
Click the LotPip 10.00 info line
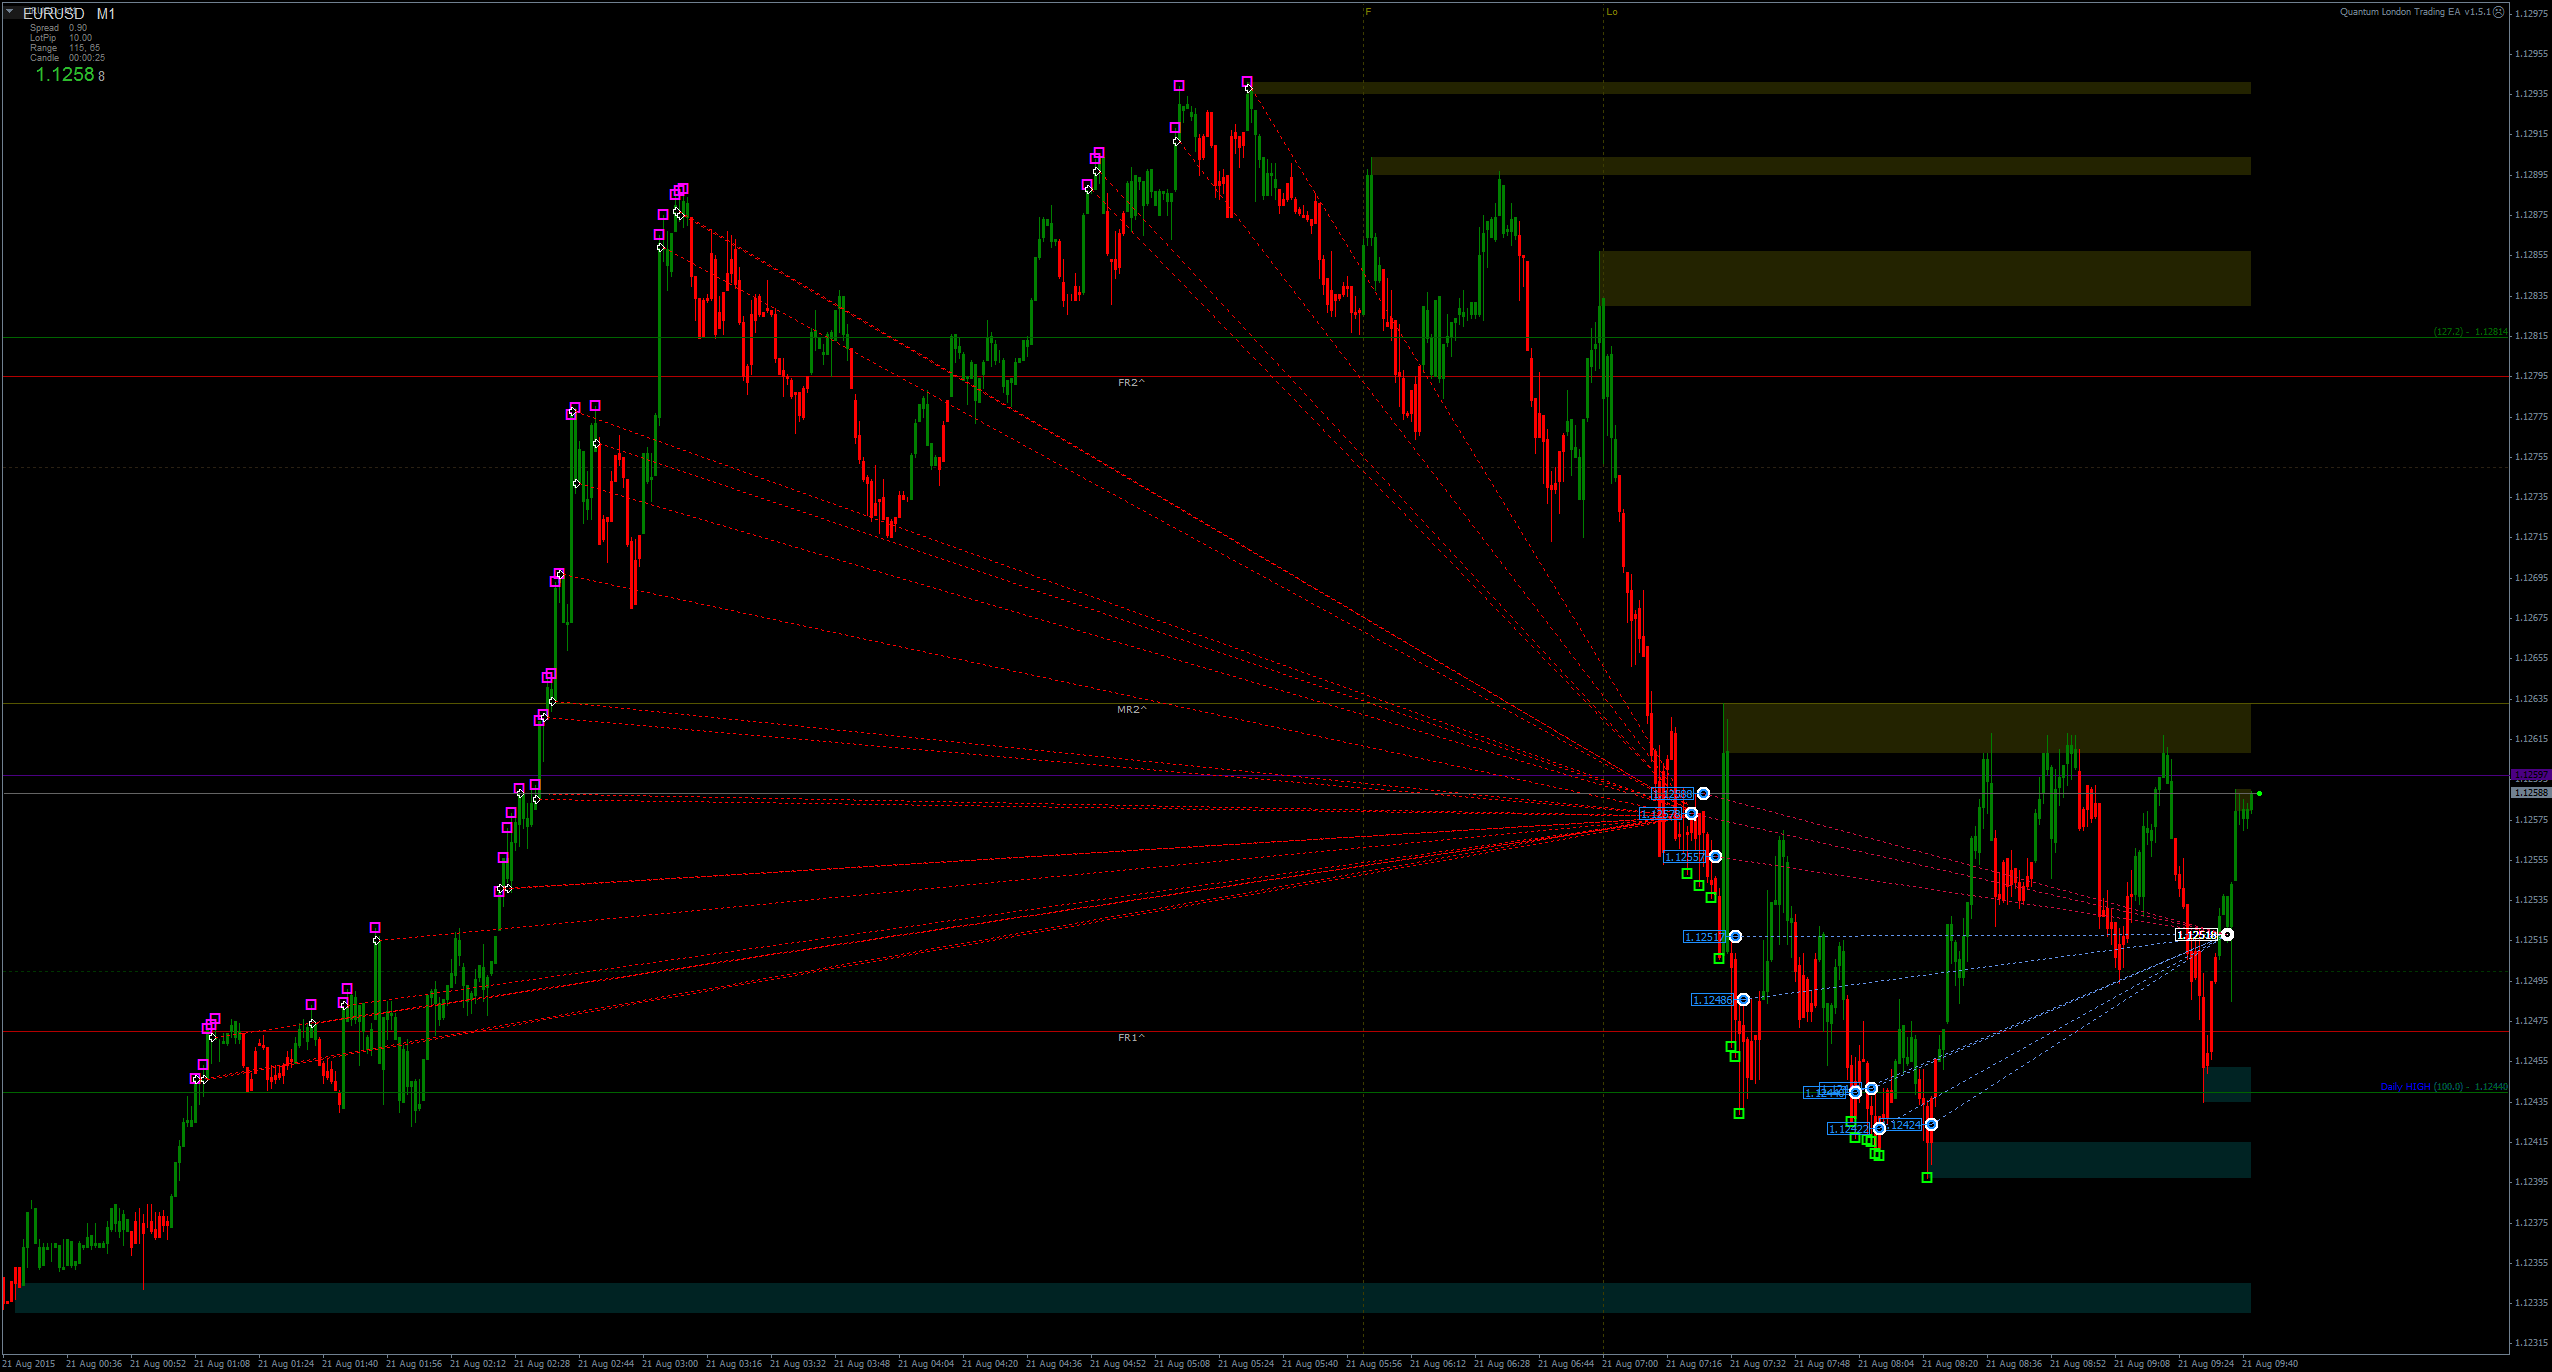point(60,38)
